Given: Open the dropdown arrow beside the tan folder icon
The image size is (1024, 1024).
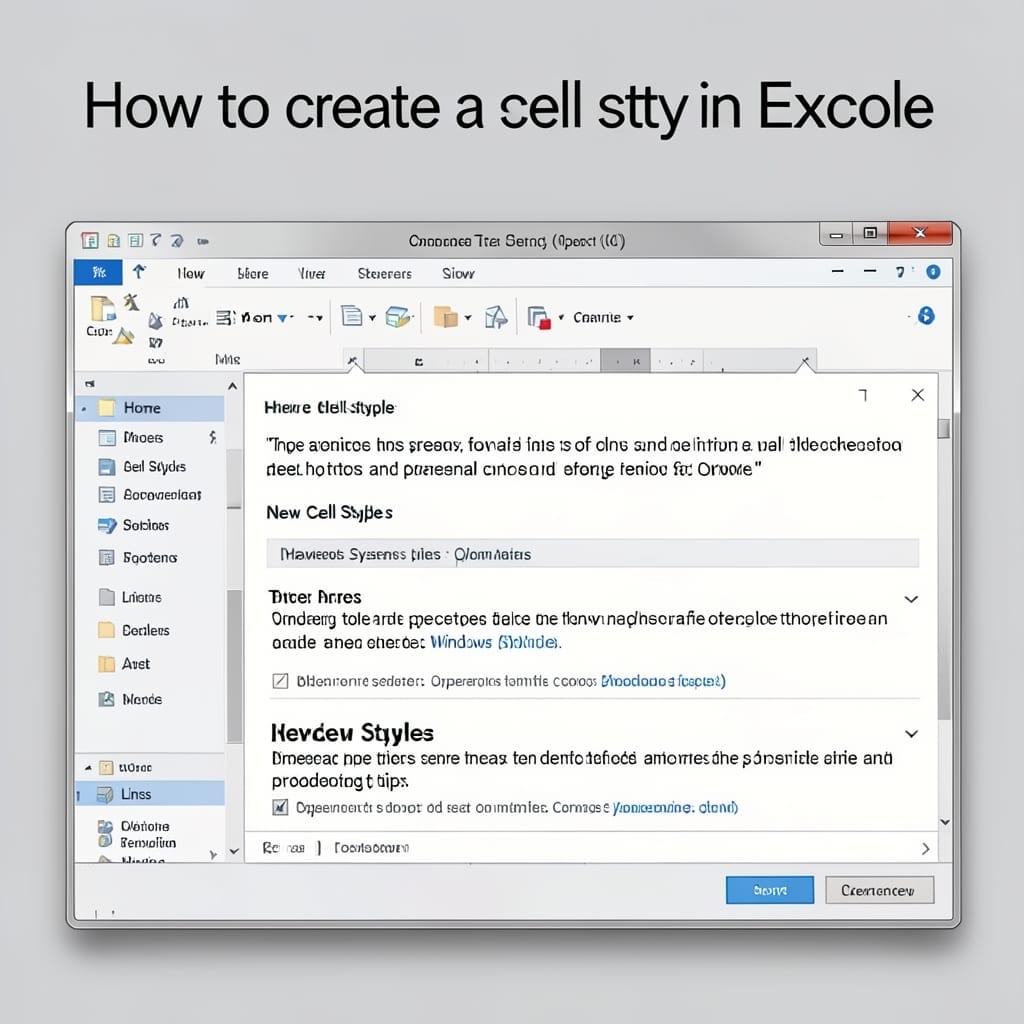Looking at the screenshot, I should pyautogui.click(x=468, y=318).
